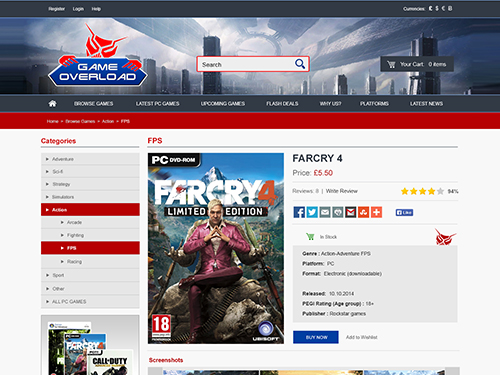Open Flash Deals menu item
Image resolution: width=500 pixels, height=375 pixels.
(x=282, y=104)
